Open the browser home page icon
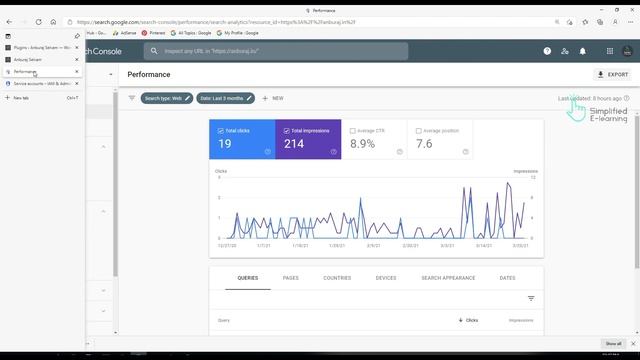640x360 pixels. click(x=53, y=22)
